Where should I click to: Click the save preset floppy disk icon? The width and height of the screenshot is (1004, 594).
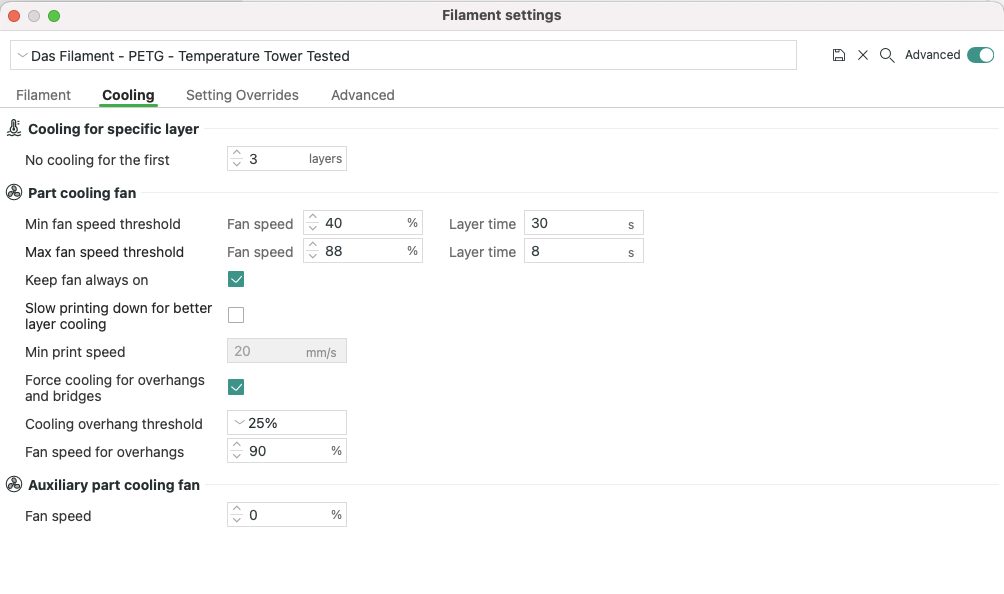[x=839, y=56]
